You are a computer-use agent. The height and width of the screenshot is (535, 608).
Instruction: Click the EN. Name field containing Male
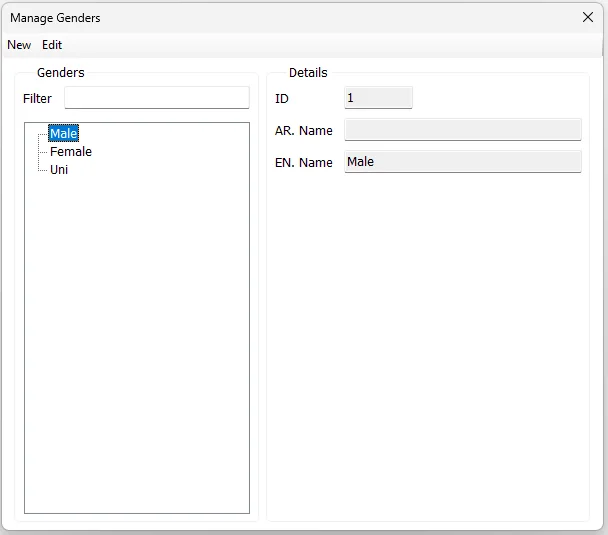click(463, 162)
